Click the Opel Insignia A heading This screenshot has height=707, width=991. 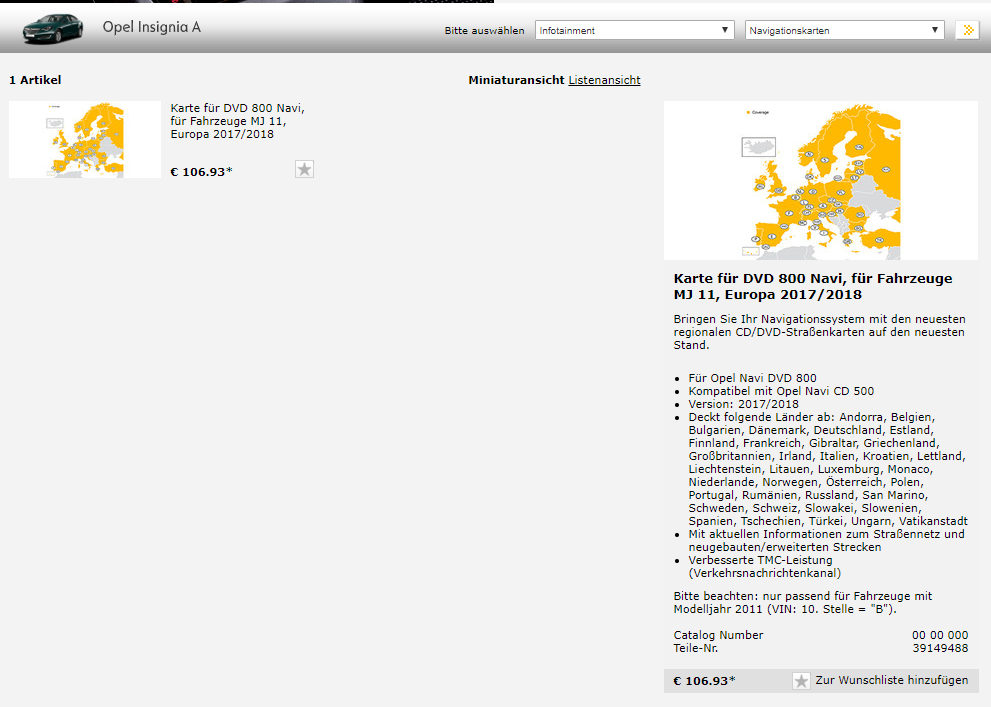152,27
